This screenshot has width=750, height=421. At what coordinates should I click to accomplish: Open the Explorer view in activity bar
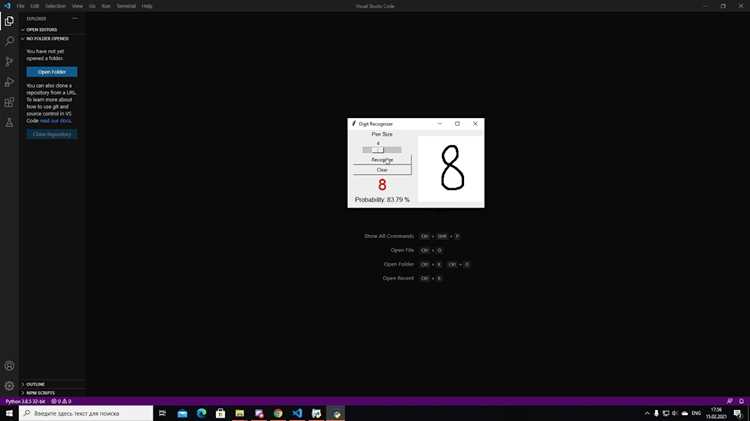[x=9, y=21]
